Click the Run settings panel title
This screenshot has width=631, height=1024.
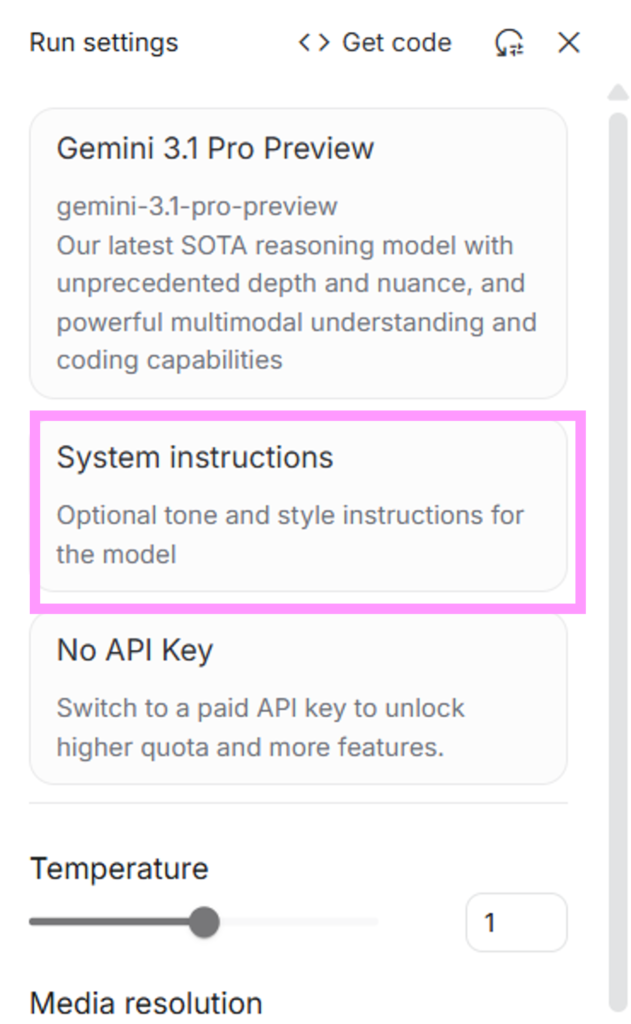104,43
